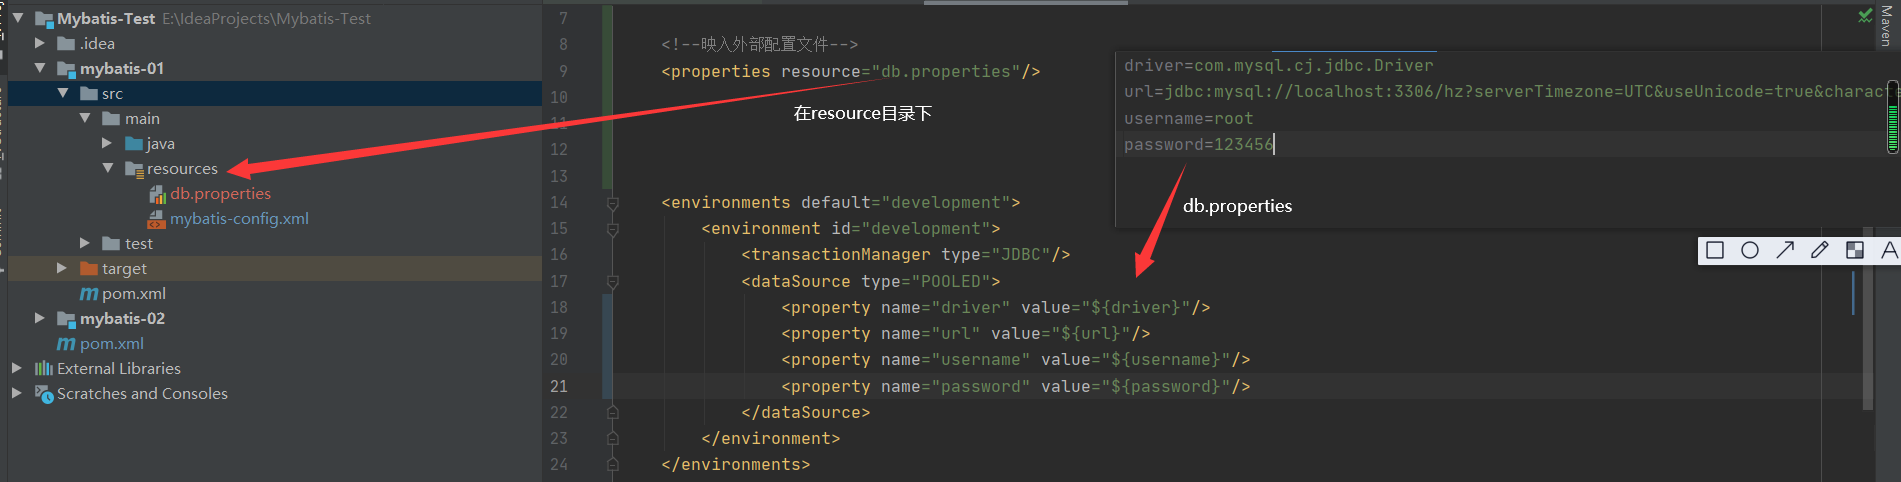Click the Scratches and Consoles icon
The width and height of the screenshot is (1901, 482).
(44, 394)
